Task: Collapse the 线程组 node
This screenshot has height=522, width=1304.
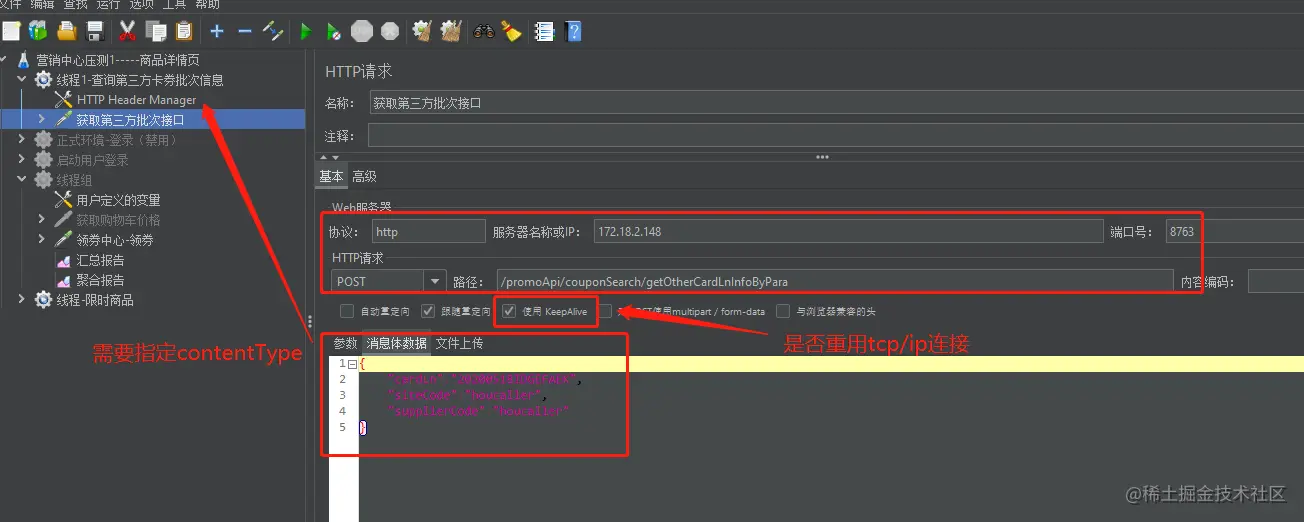Action: pos(22,180)
